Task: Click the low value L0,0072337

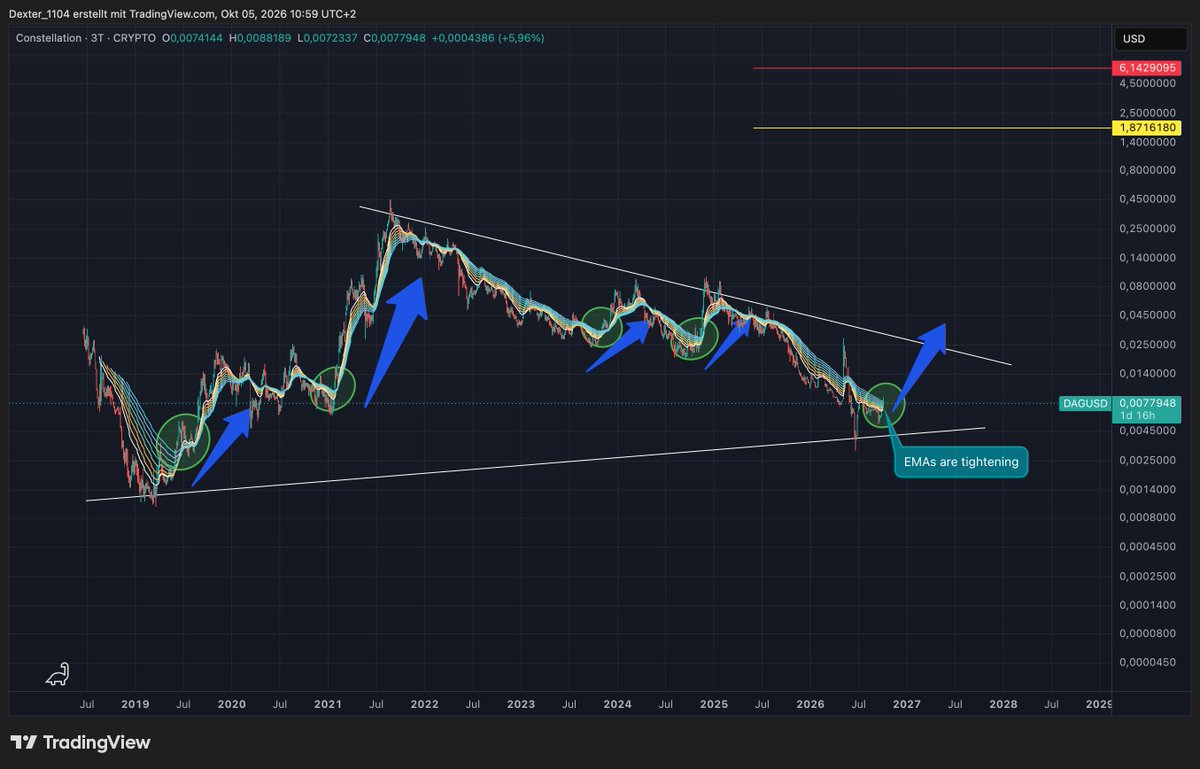Action: [x=326, y=39]
